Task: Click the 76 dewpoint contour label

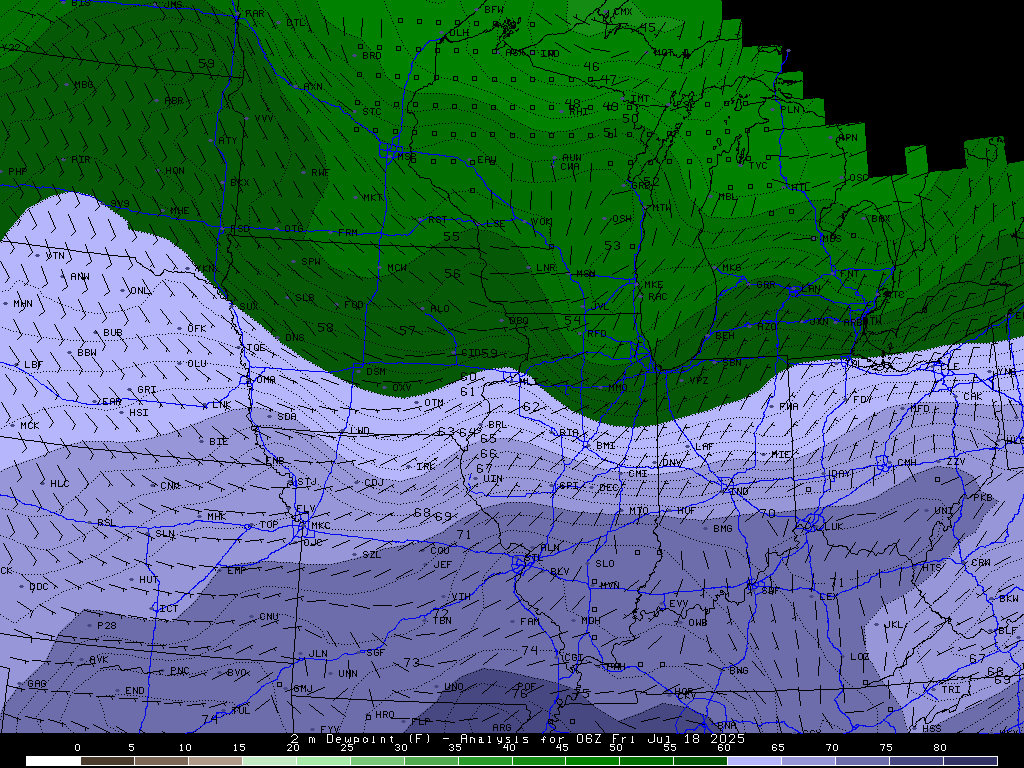Action: (x=519, y=694)
